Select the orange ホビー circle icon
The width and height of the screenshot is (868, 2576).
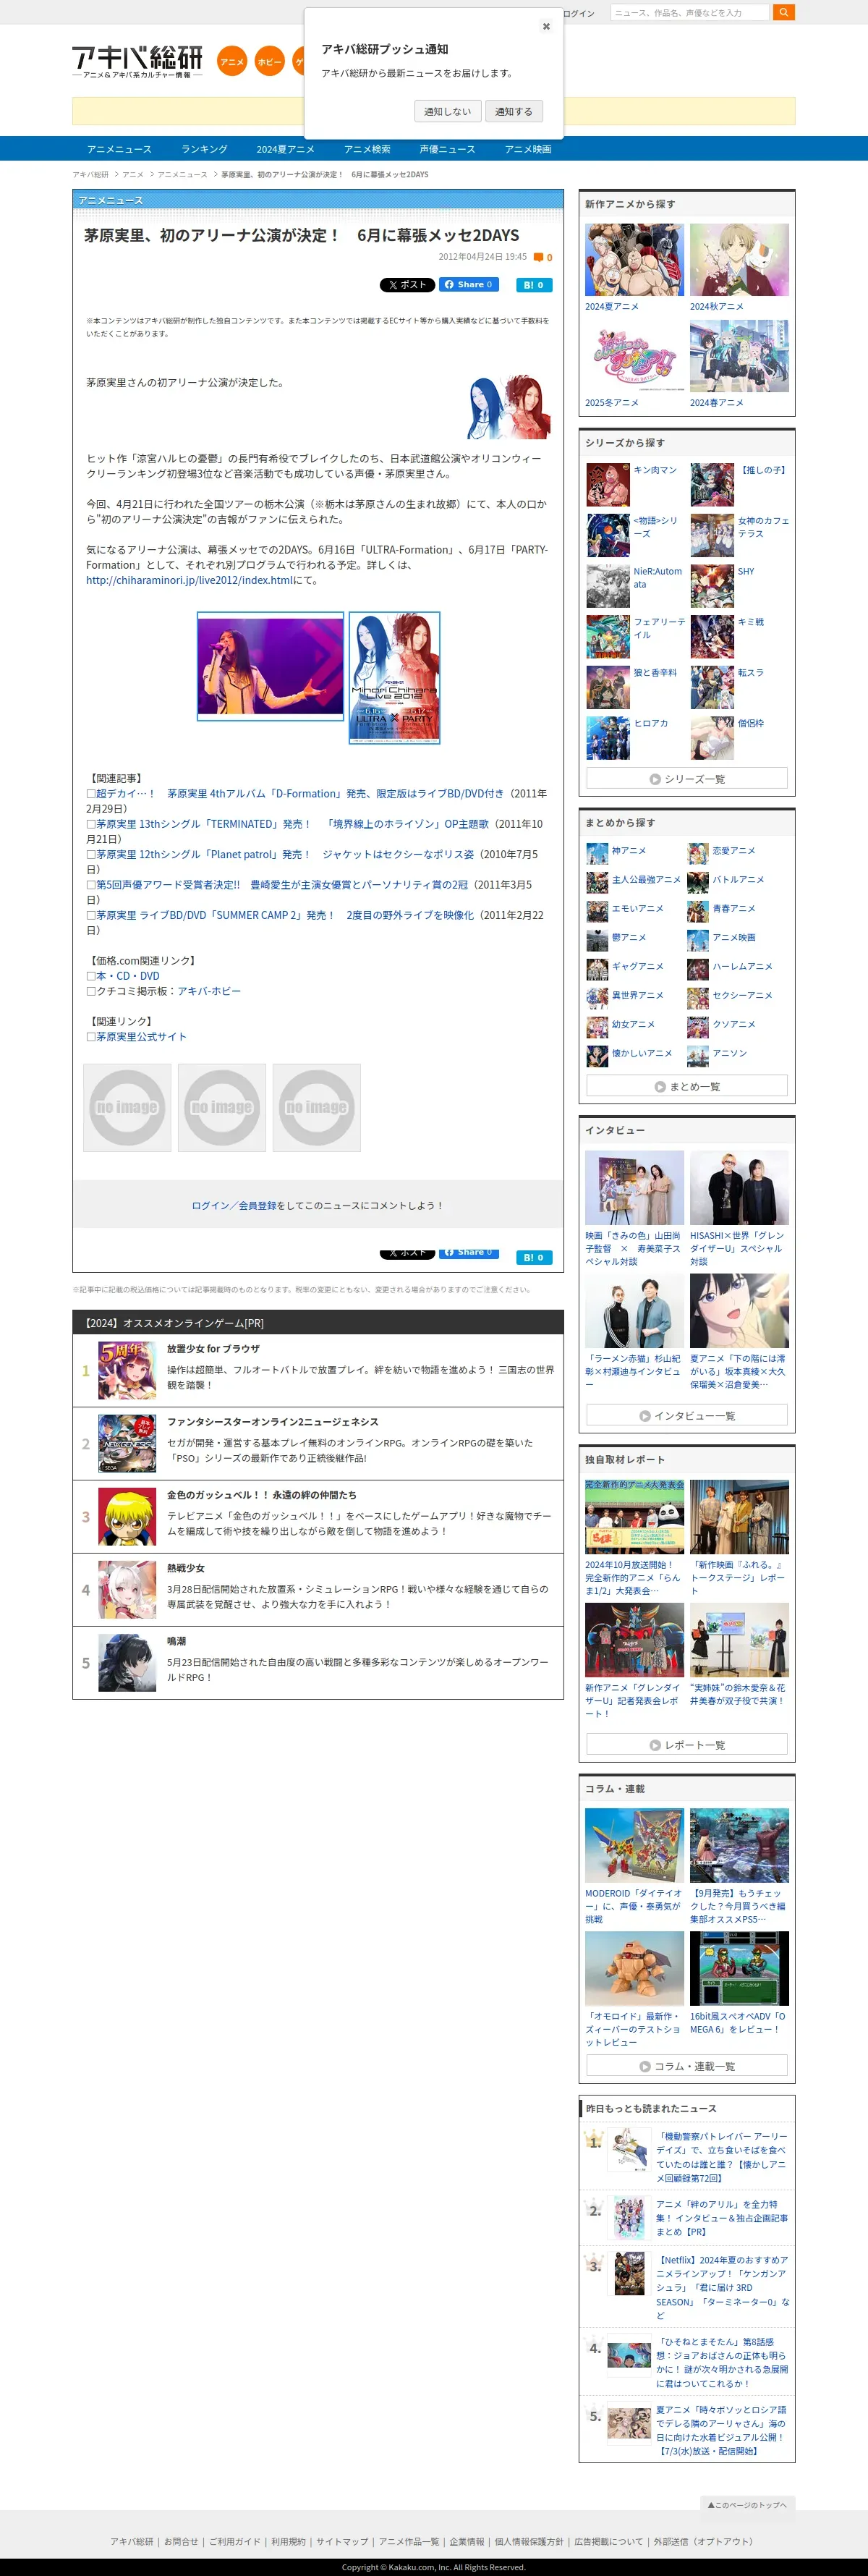(270, 61)
